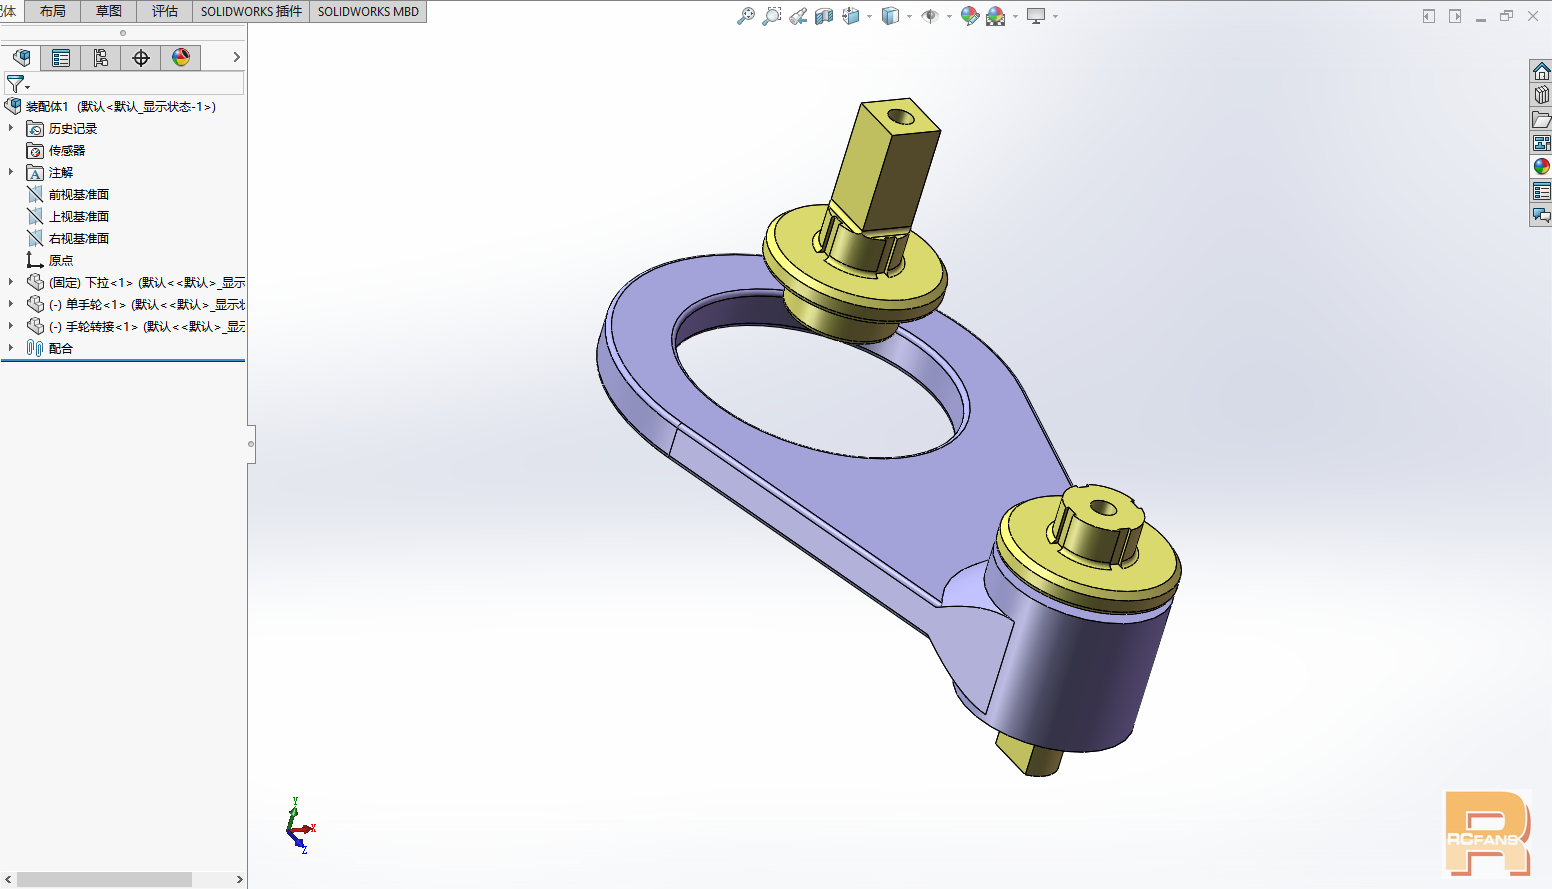Open the Hide/Show Items dropdown arrow
Screen dimensions: 1552x889
point(949,16)
